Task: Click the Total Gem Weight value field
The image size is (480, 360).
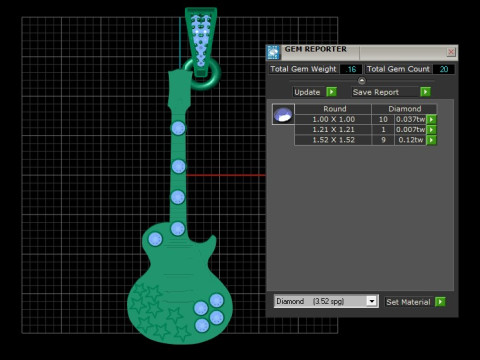Action: [x=351, y=69]
